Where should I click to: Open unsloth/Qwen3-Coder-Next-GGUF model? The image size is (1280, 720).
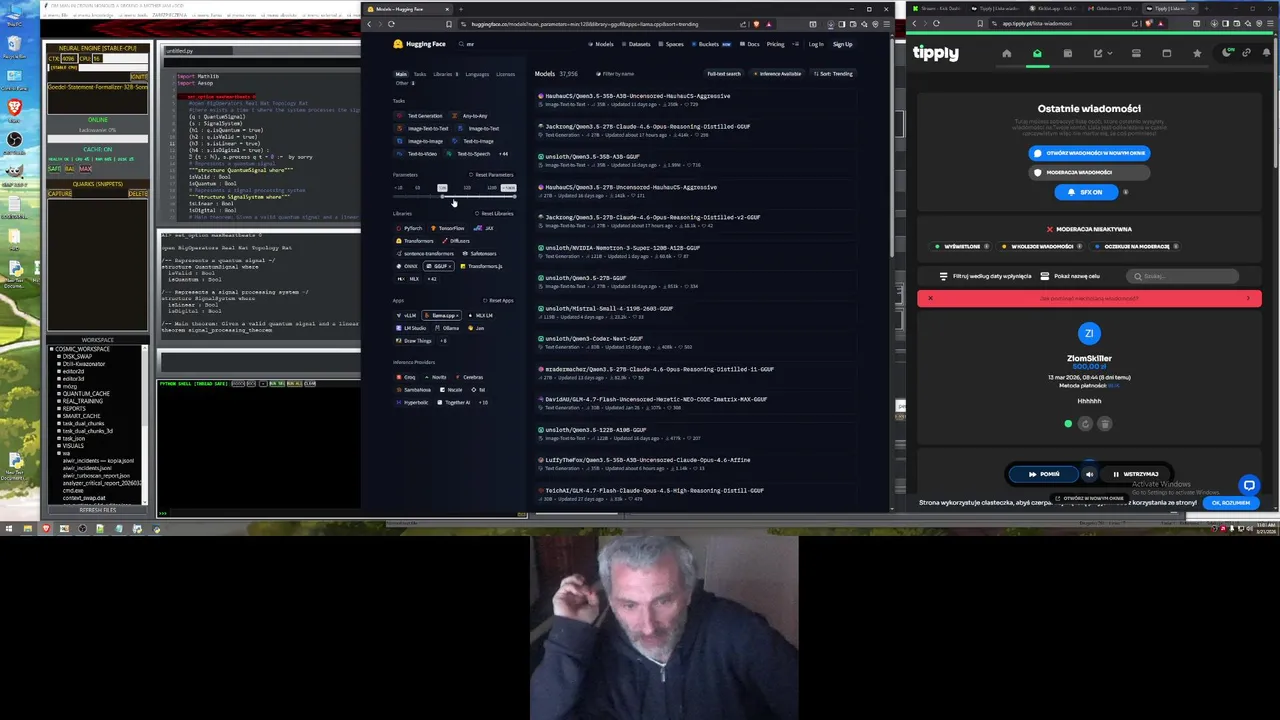coord(594,339)
